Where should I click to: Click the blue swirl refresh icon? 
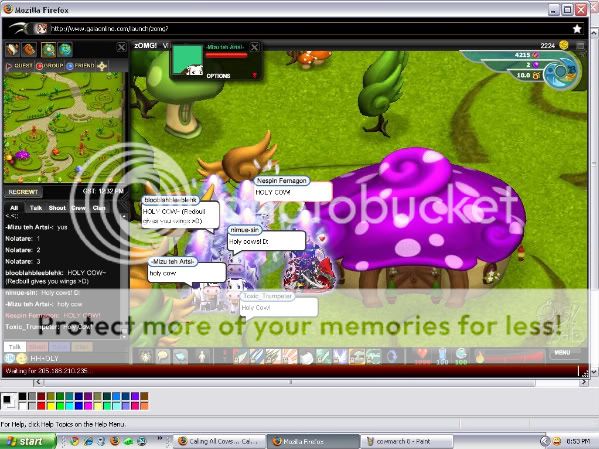click(x=392, y=357)
